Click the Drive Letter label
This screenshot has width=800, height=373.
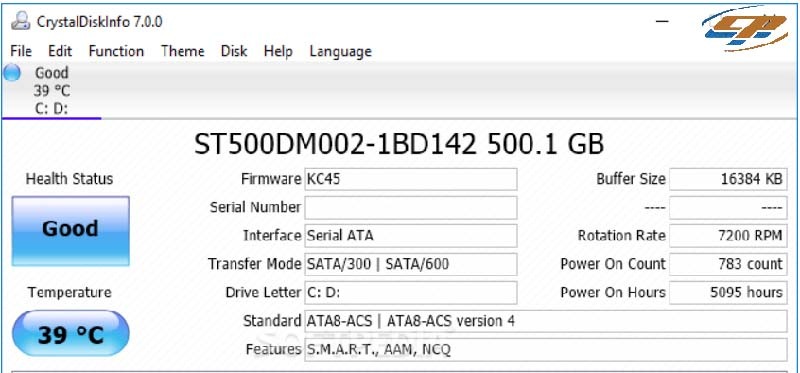(263, 293)
